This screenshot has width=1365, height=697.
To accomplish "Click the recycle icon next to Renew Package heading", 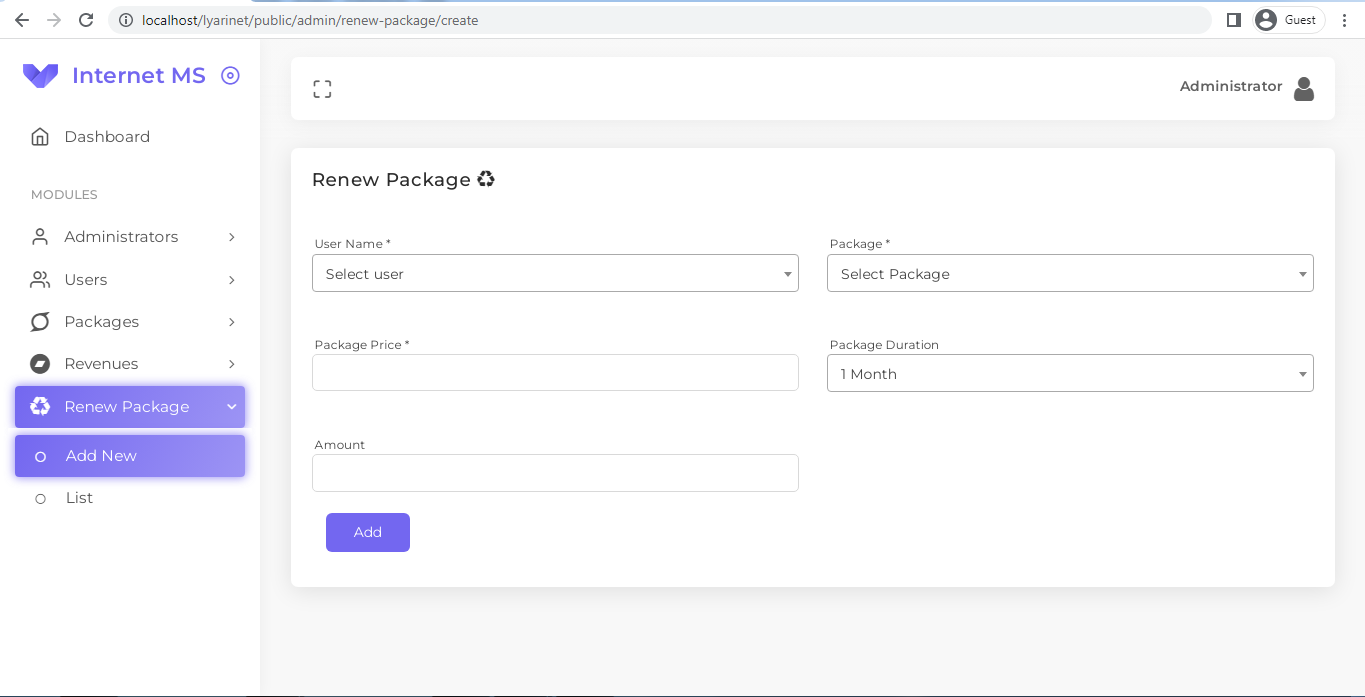I will [486, 178].
